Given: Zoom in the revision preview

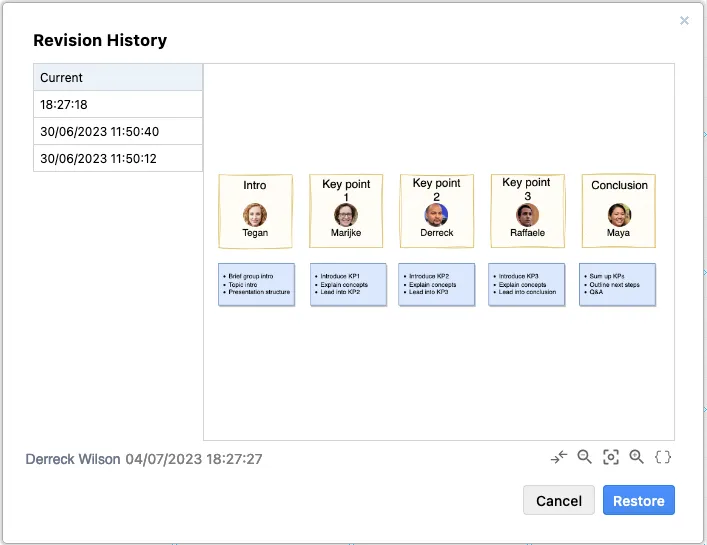Looking at the screenshot, I should (x=636, y=457).
